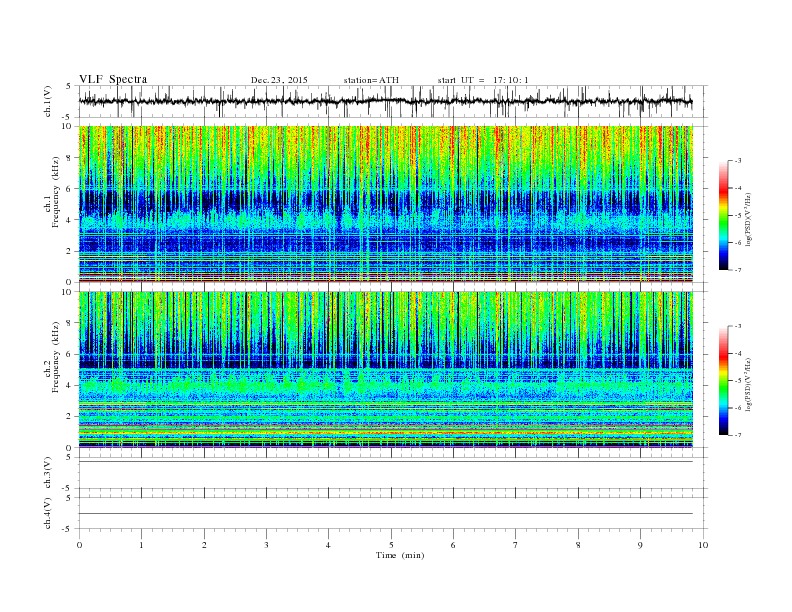The height and width of the screenshot is (612, 792).
Task: Click the "Time (min)" x-axis label
Action: (400, 555)
